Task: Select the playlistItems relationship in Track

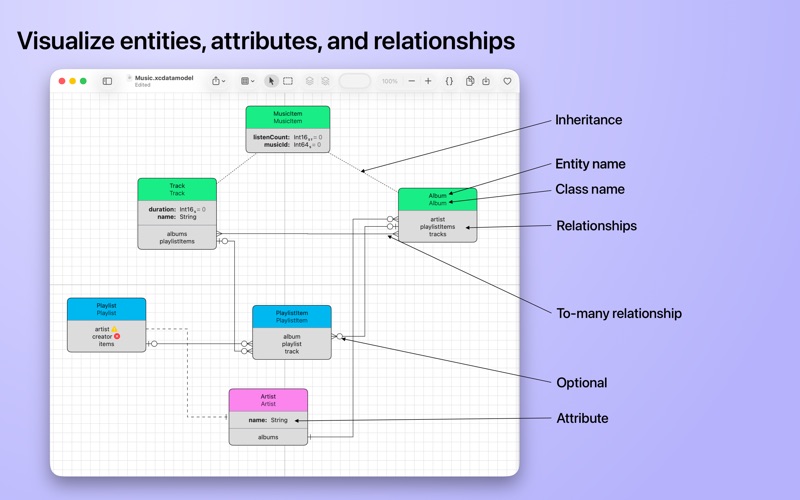Action: 177,241
